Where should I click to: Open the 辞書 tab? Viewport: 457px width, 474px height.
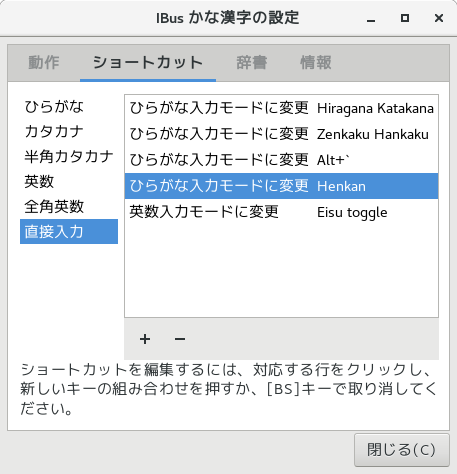252,63
